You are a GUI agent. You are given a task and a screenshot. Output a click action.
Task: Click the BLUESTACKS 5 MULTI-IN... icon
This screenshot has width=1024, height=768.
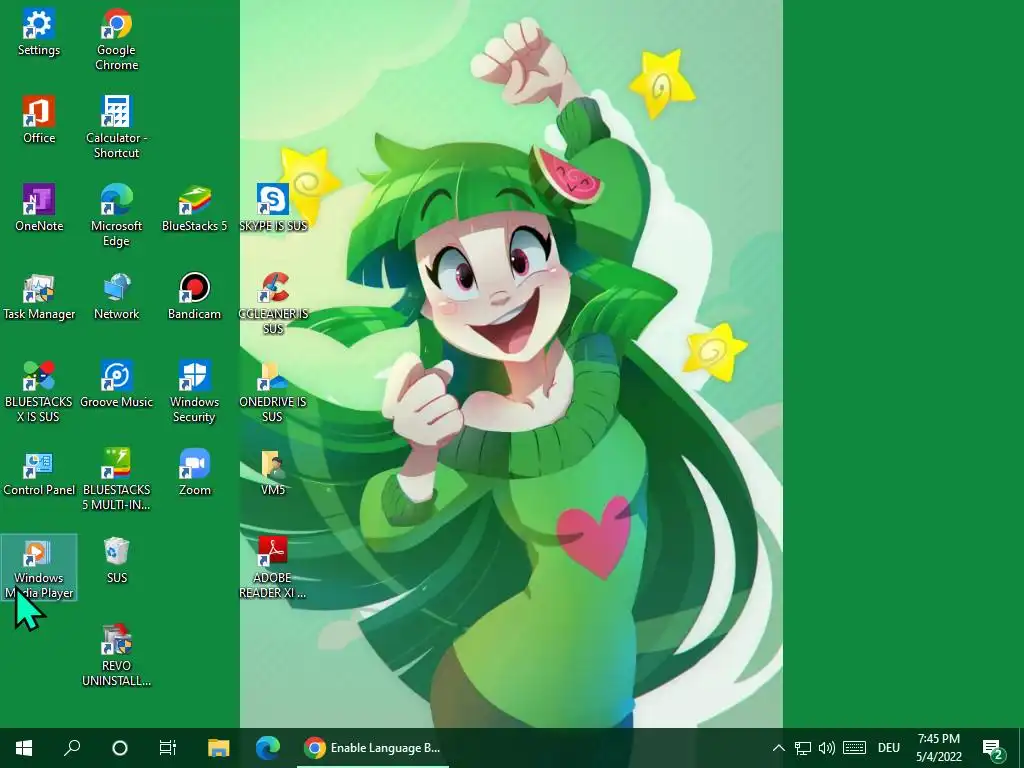116,480
